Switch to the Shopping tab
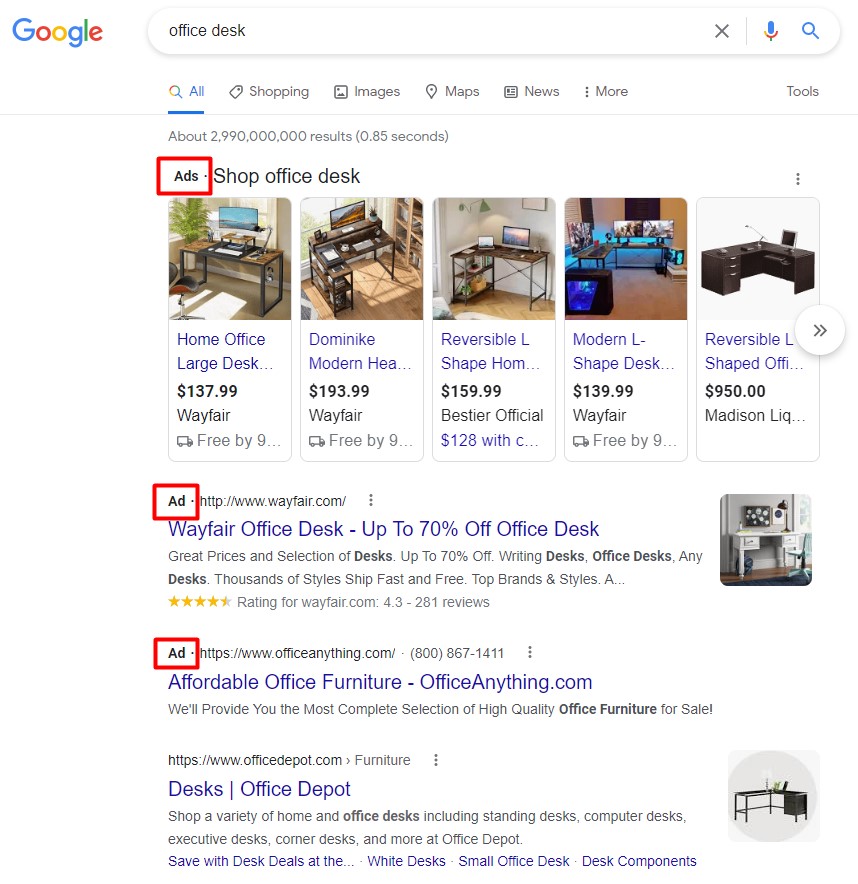Viewport: 858px width, 884px height. 269,91
